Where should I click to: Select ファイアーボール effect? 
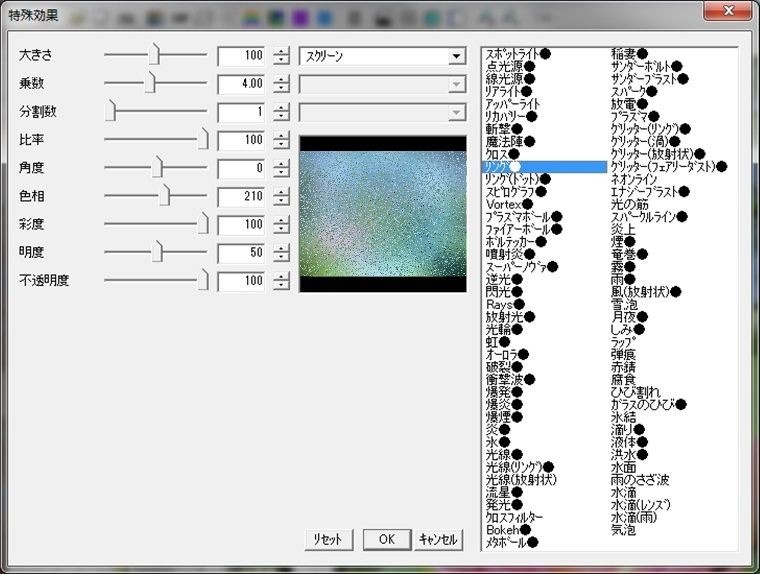[x=523, y=229]
